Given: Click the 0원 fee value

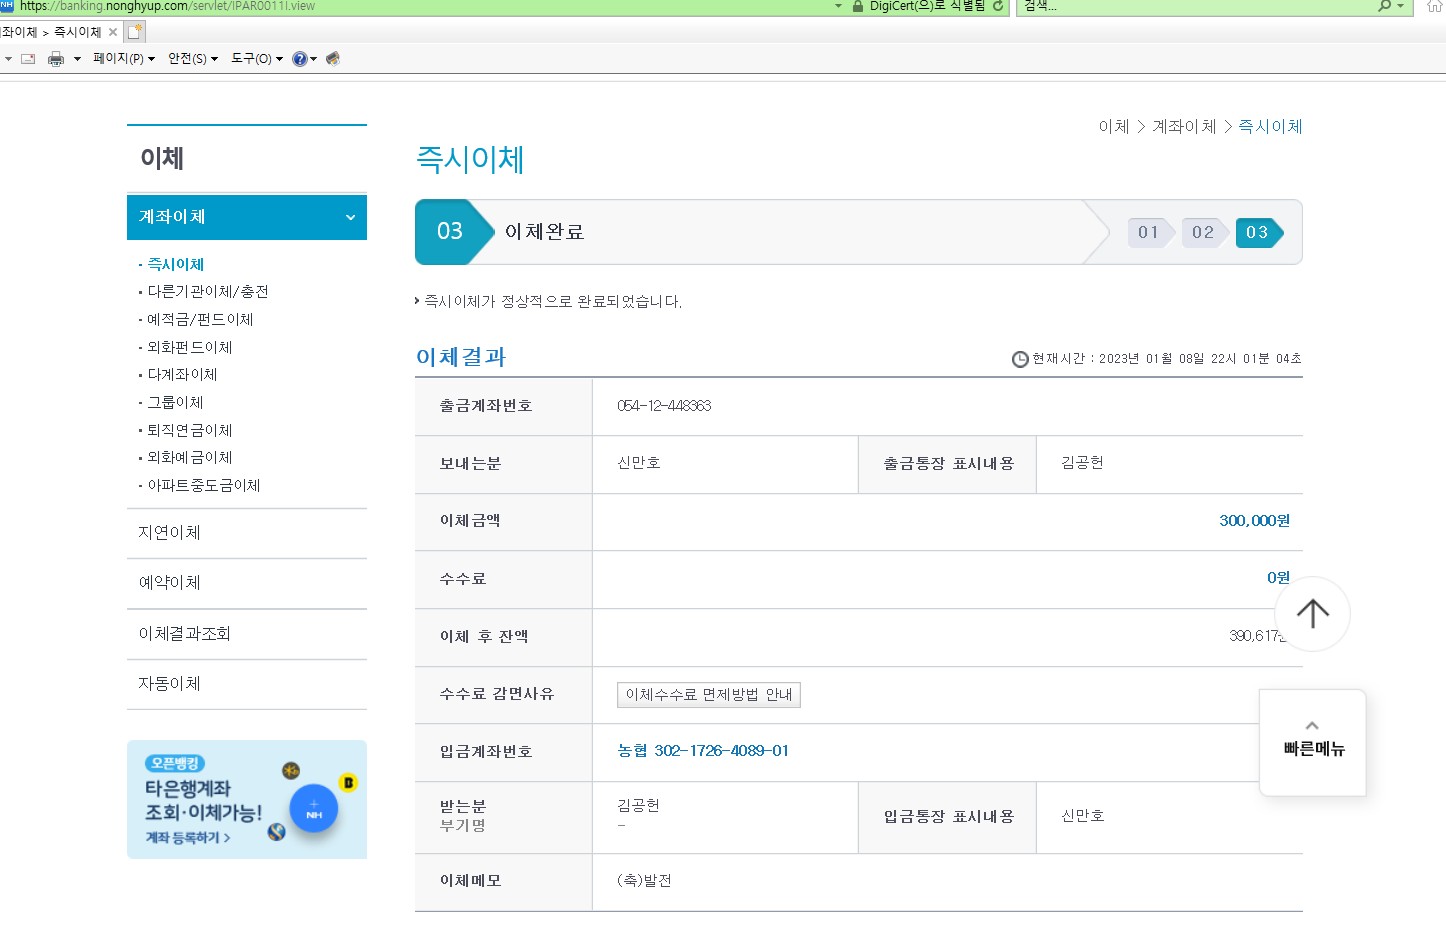Looking at the screenshot, I should coord(1278,578).
